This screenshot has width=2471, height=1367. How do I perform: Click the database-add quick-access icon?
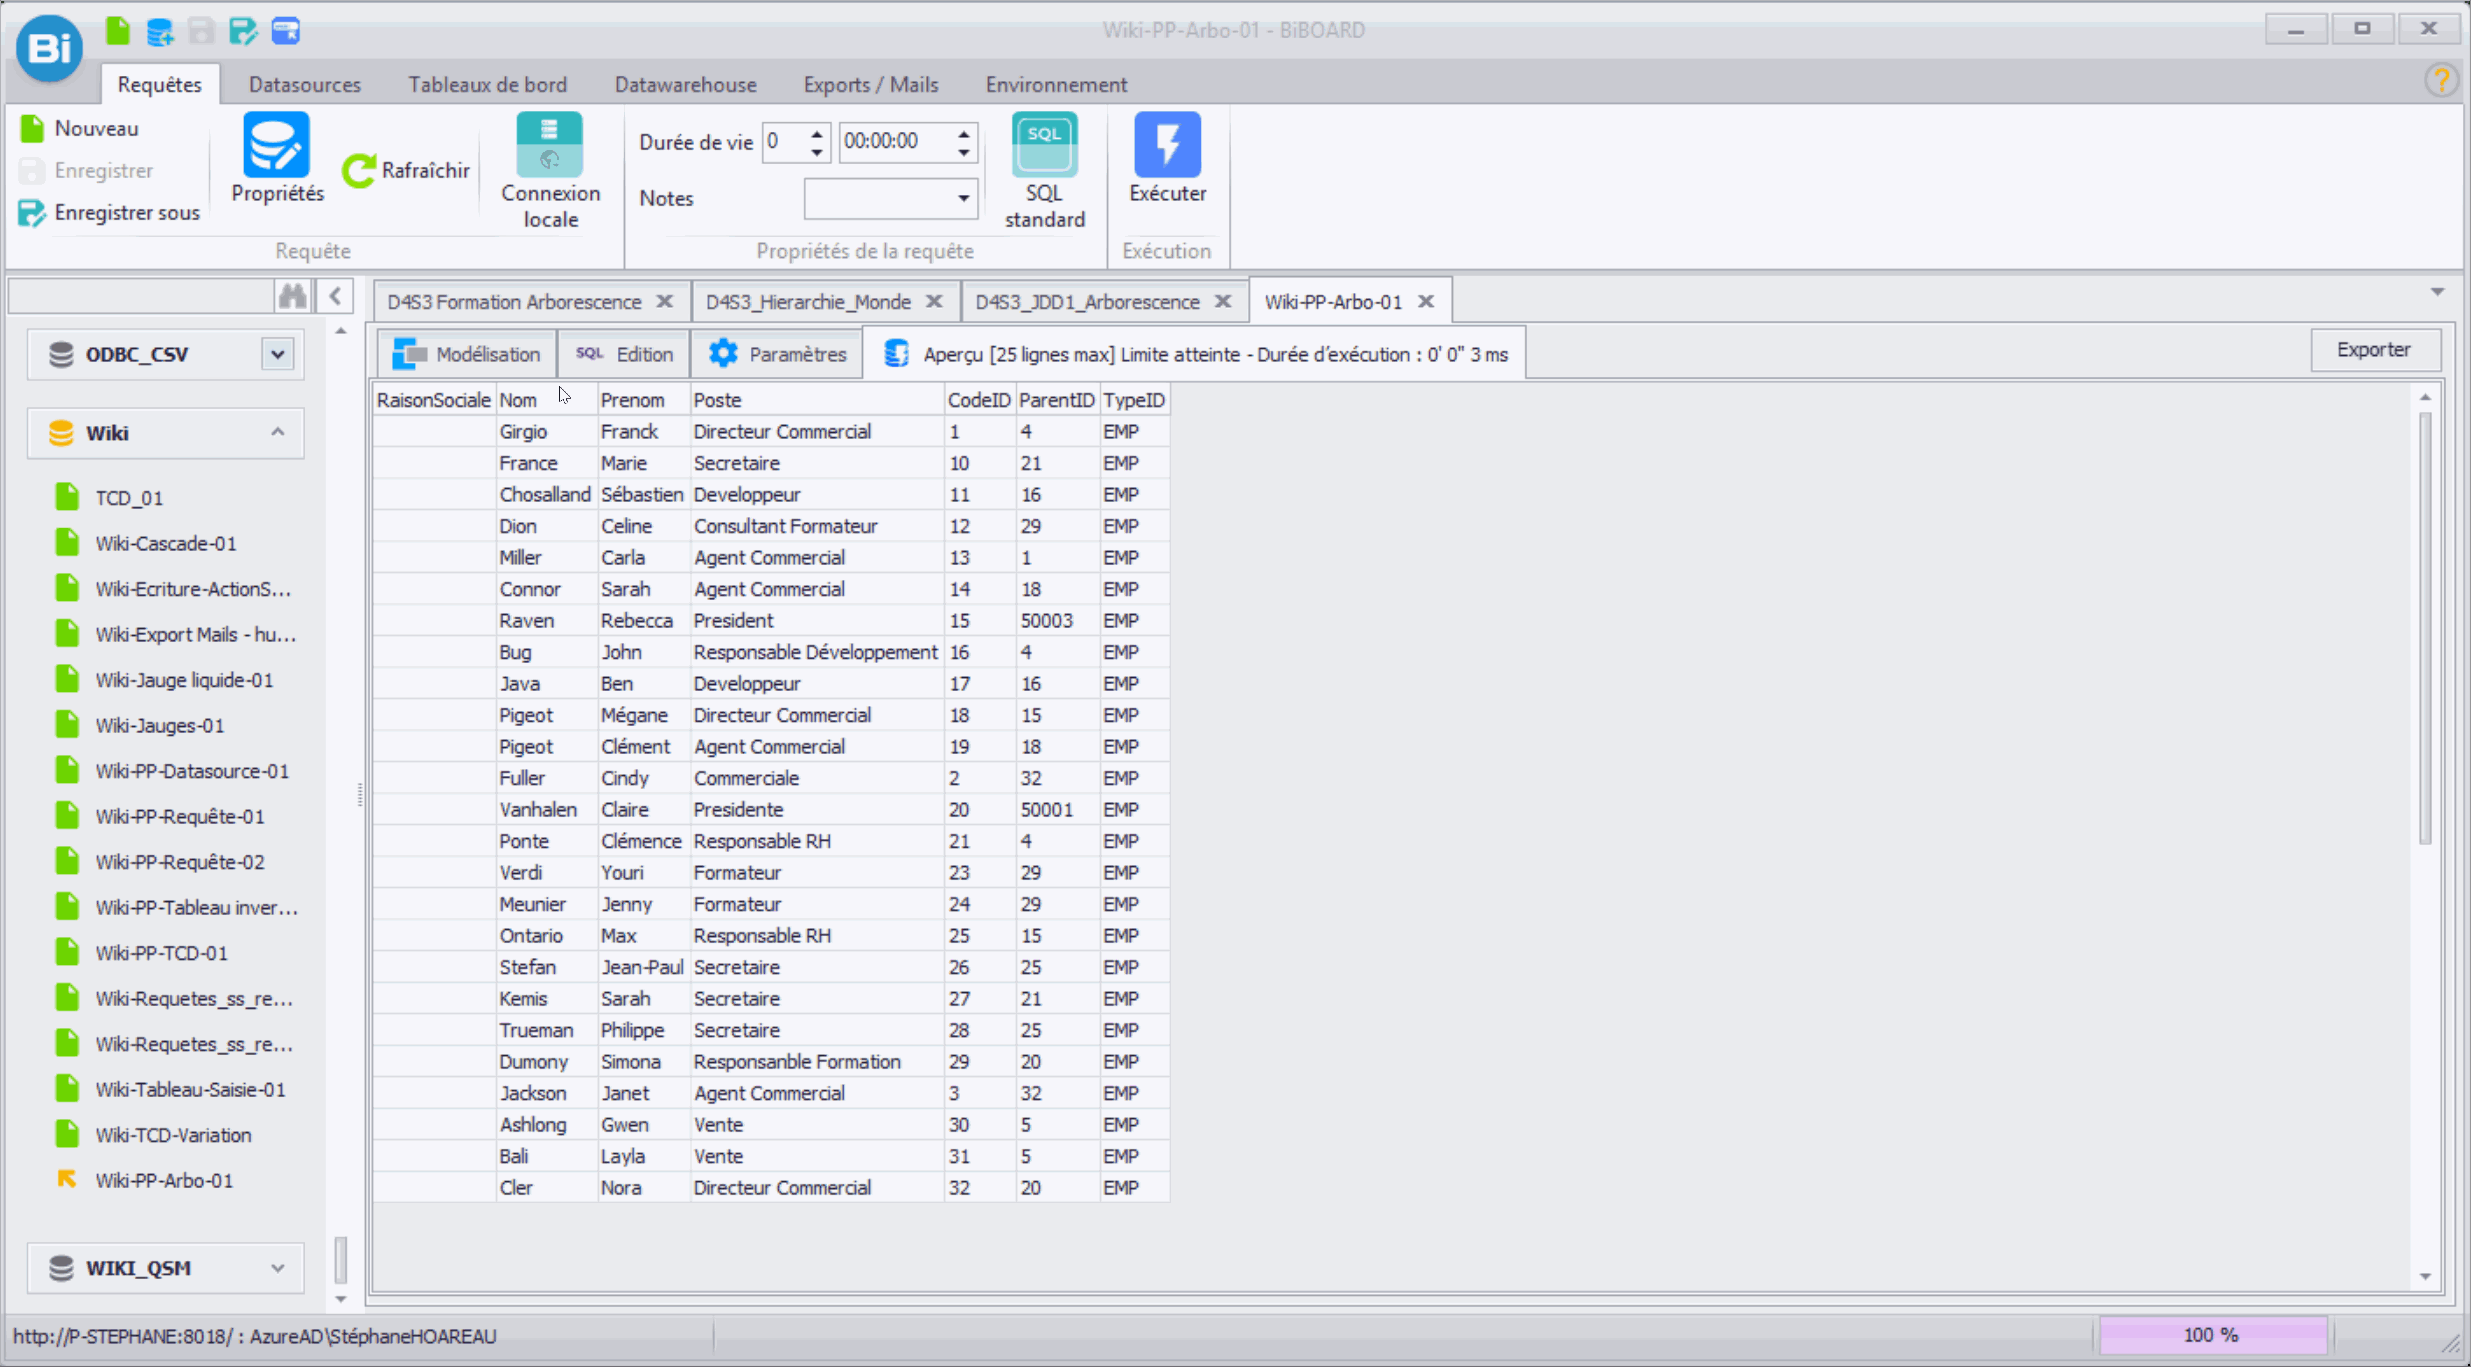pyautogui.click(x=160, y=32)
